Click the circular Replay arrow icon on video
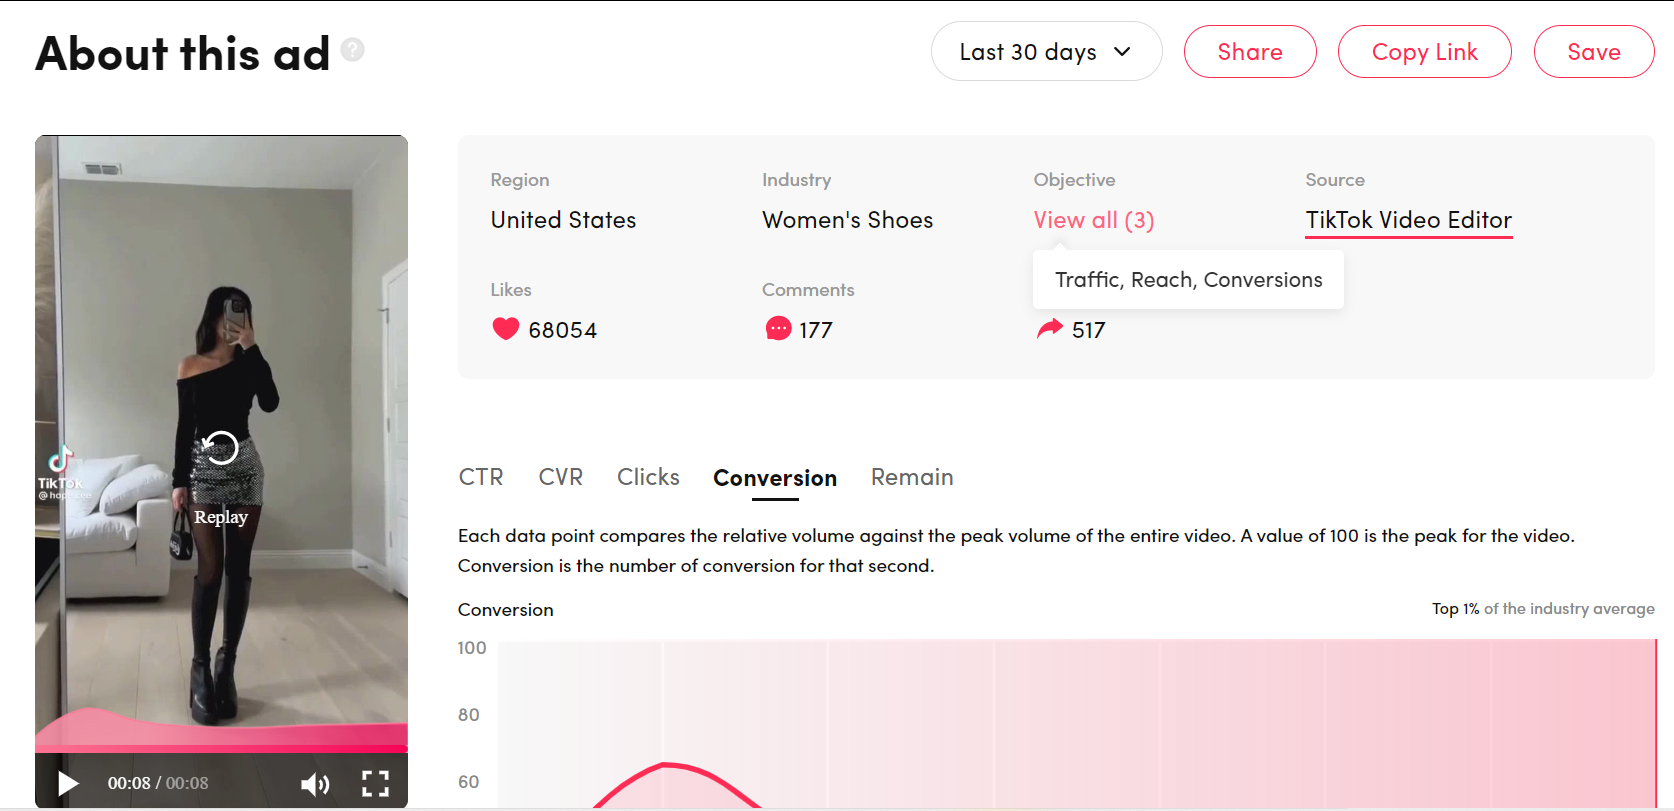The image size is (1674, 811). (220, 447)
